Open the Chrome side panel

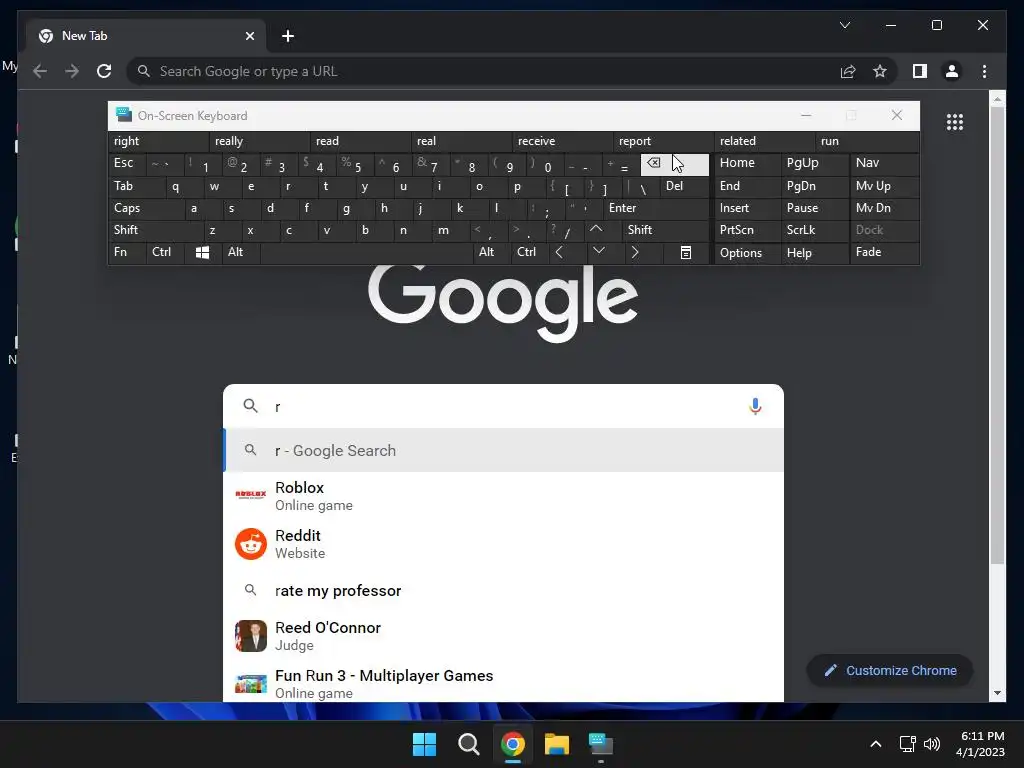(920, 71)
